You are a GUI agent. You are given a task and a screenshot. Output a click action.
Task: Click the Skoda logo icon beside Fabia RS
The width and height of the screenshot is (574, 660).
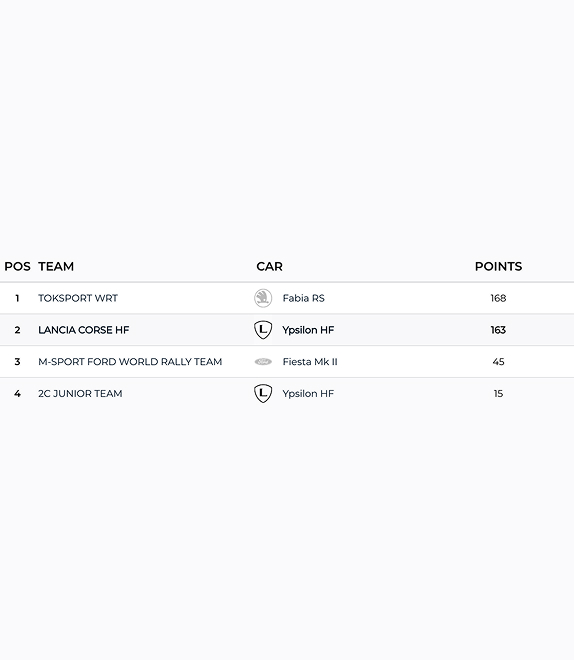tap(263, 298)
